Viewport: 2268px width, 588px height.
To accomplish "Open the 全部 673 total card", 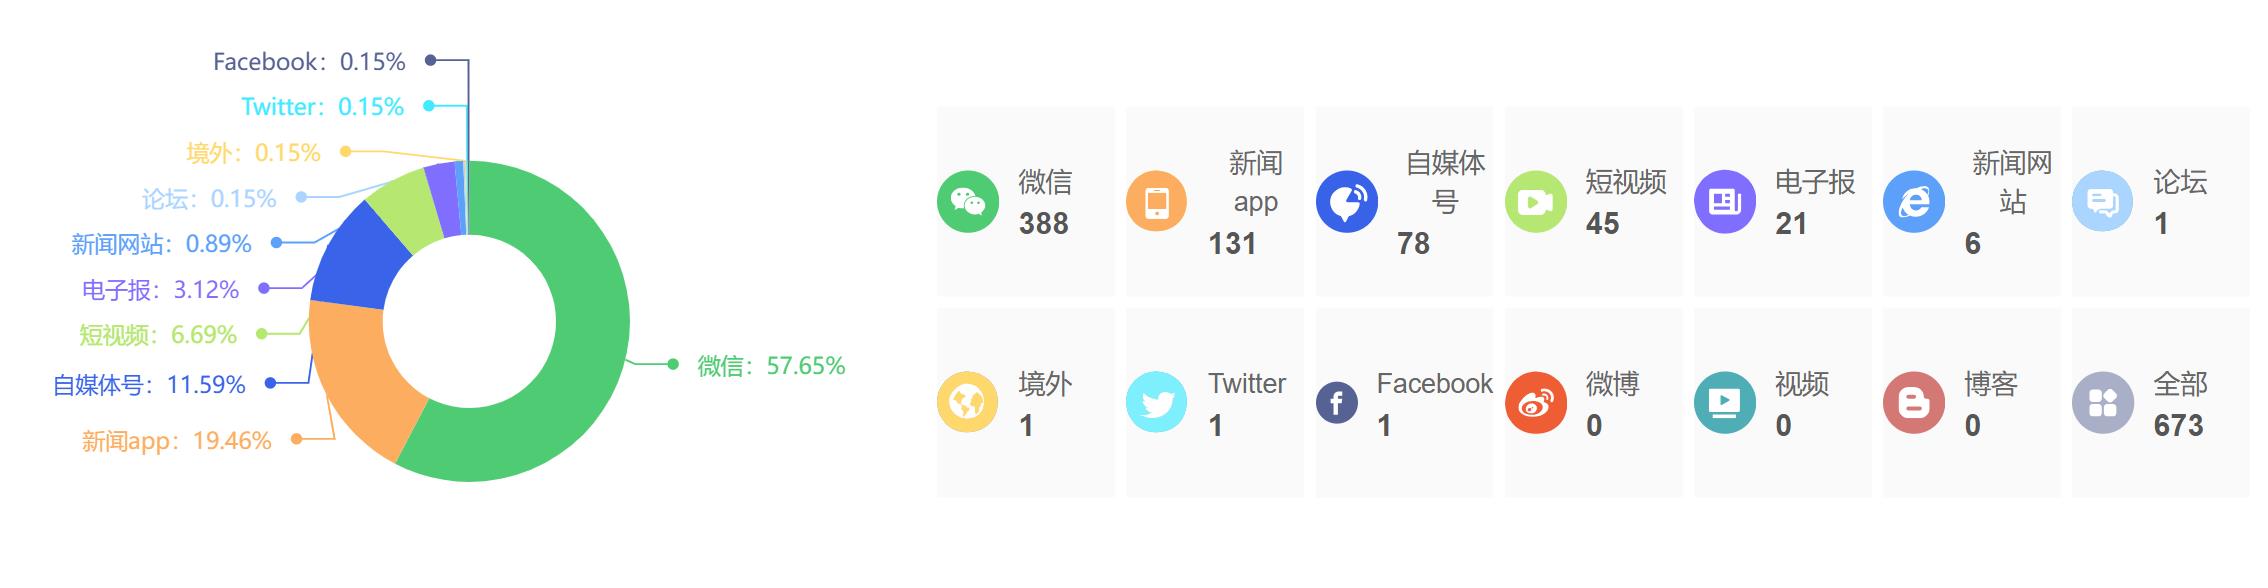I will [2160, 403].
